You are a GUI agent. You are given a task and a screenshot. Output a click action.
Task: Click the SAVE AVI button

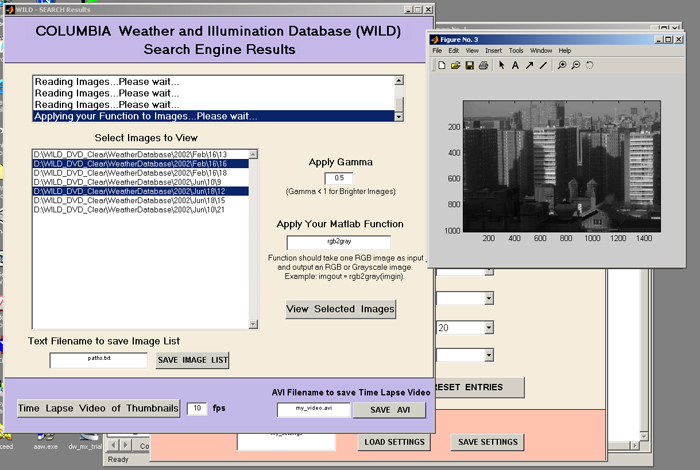click(391, 409)
